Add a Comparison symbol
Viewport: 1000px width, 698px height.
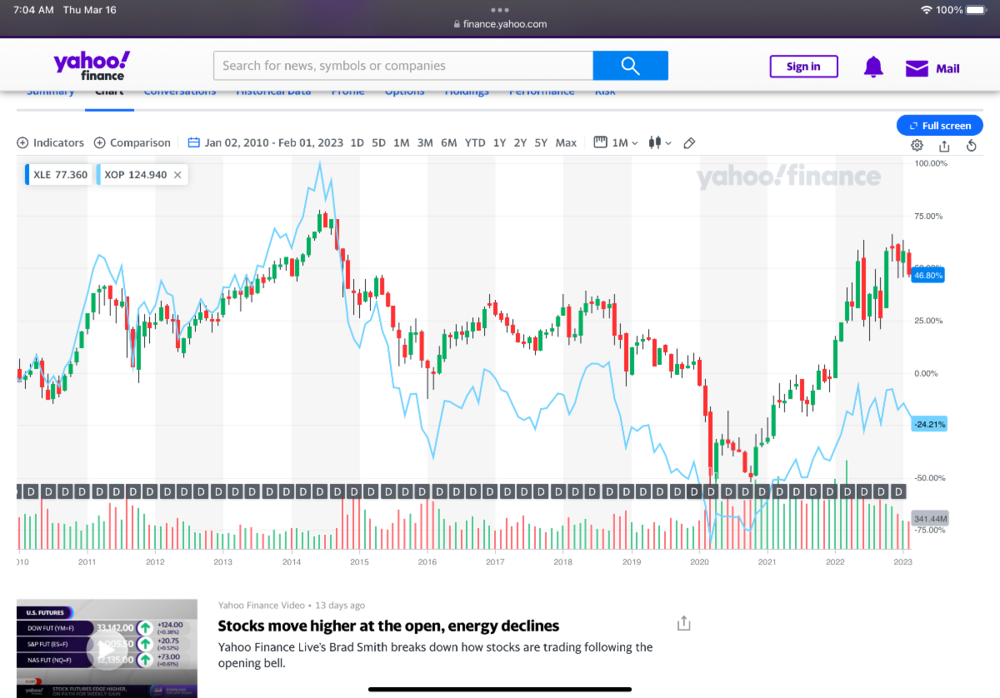[132, 143]
